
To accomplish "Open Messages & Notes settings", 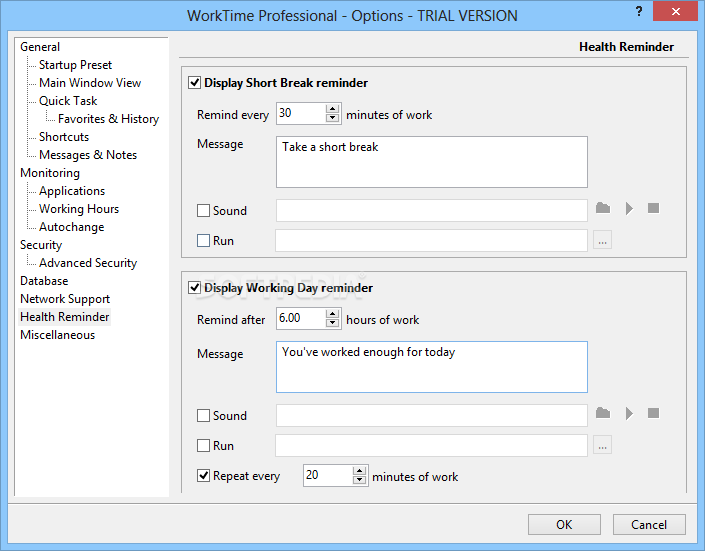I will click(88, 155).
